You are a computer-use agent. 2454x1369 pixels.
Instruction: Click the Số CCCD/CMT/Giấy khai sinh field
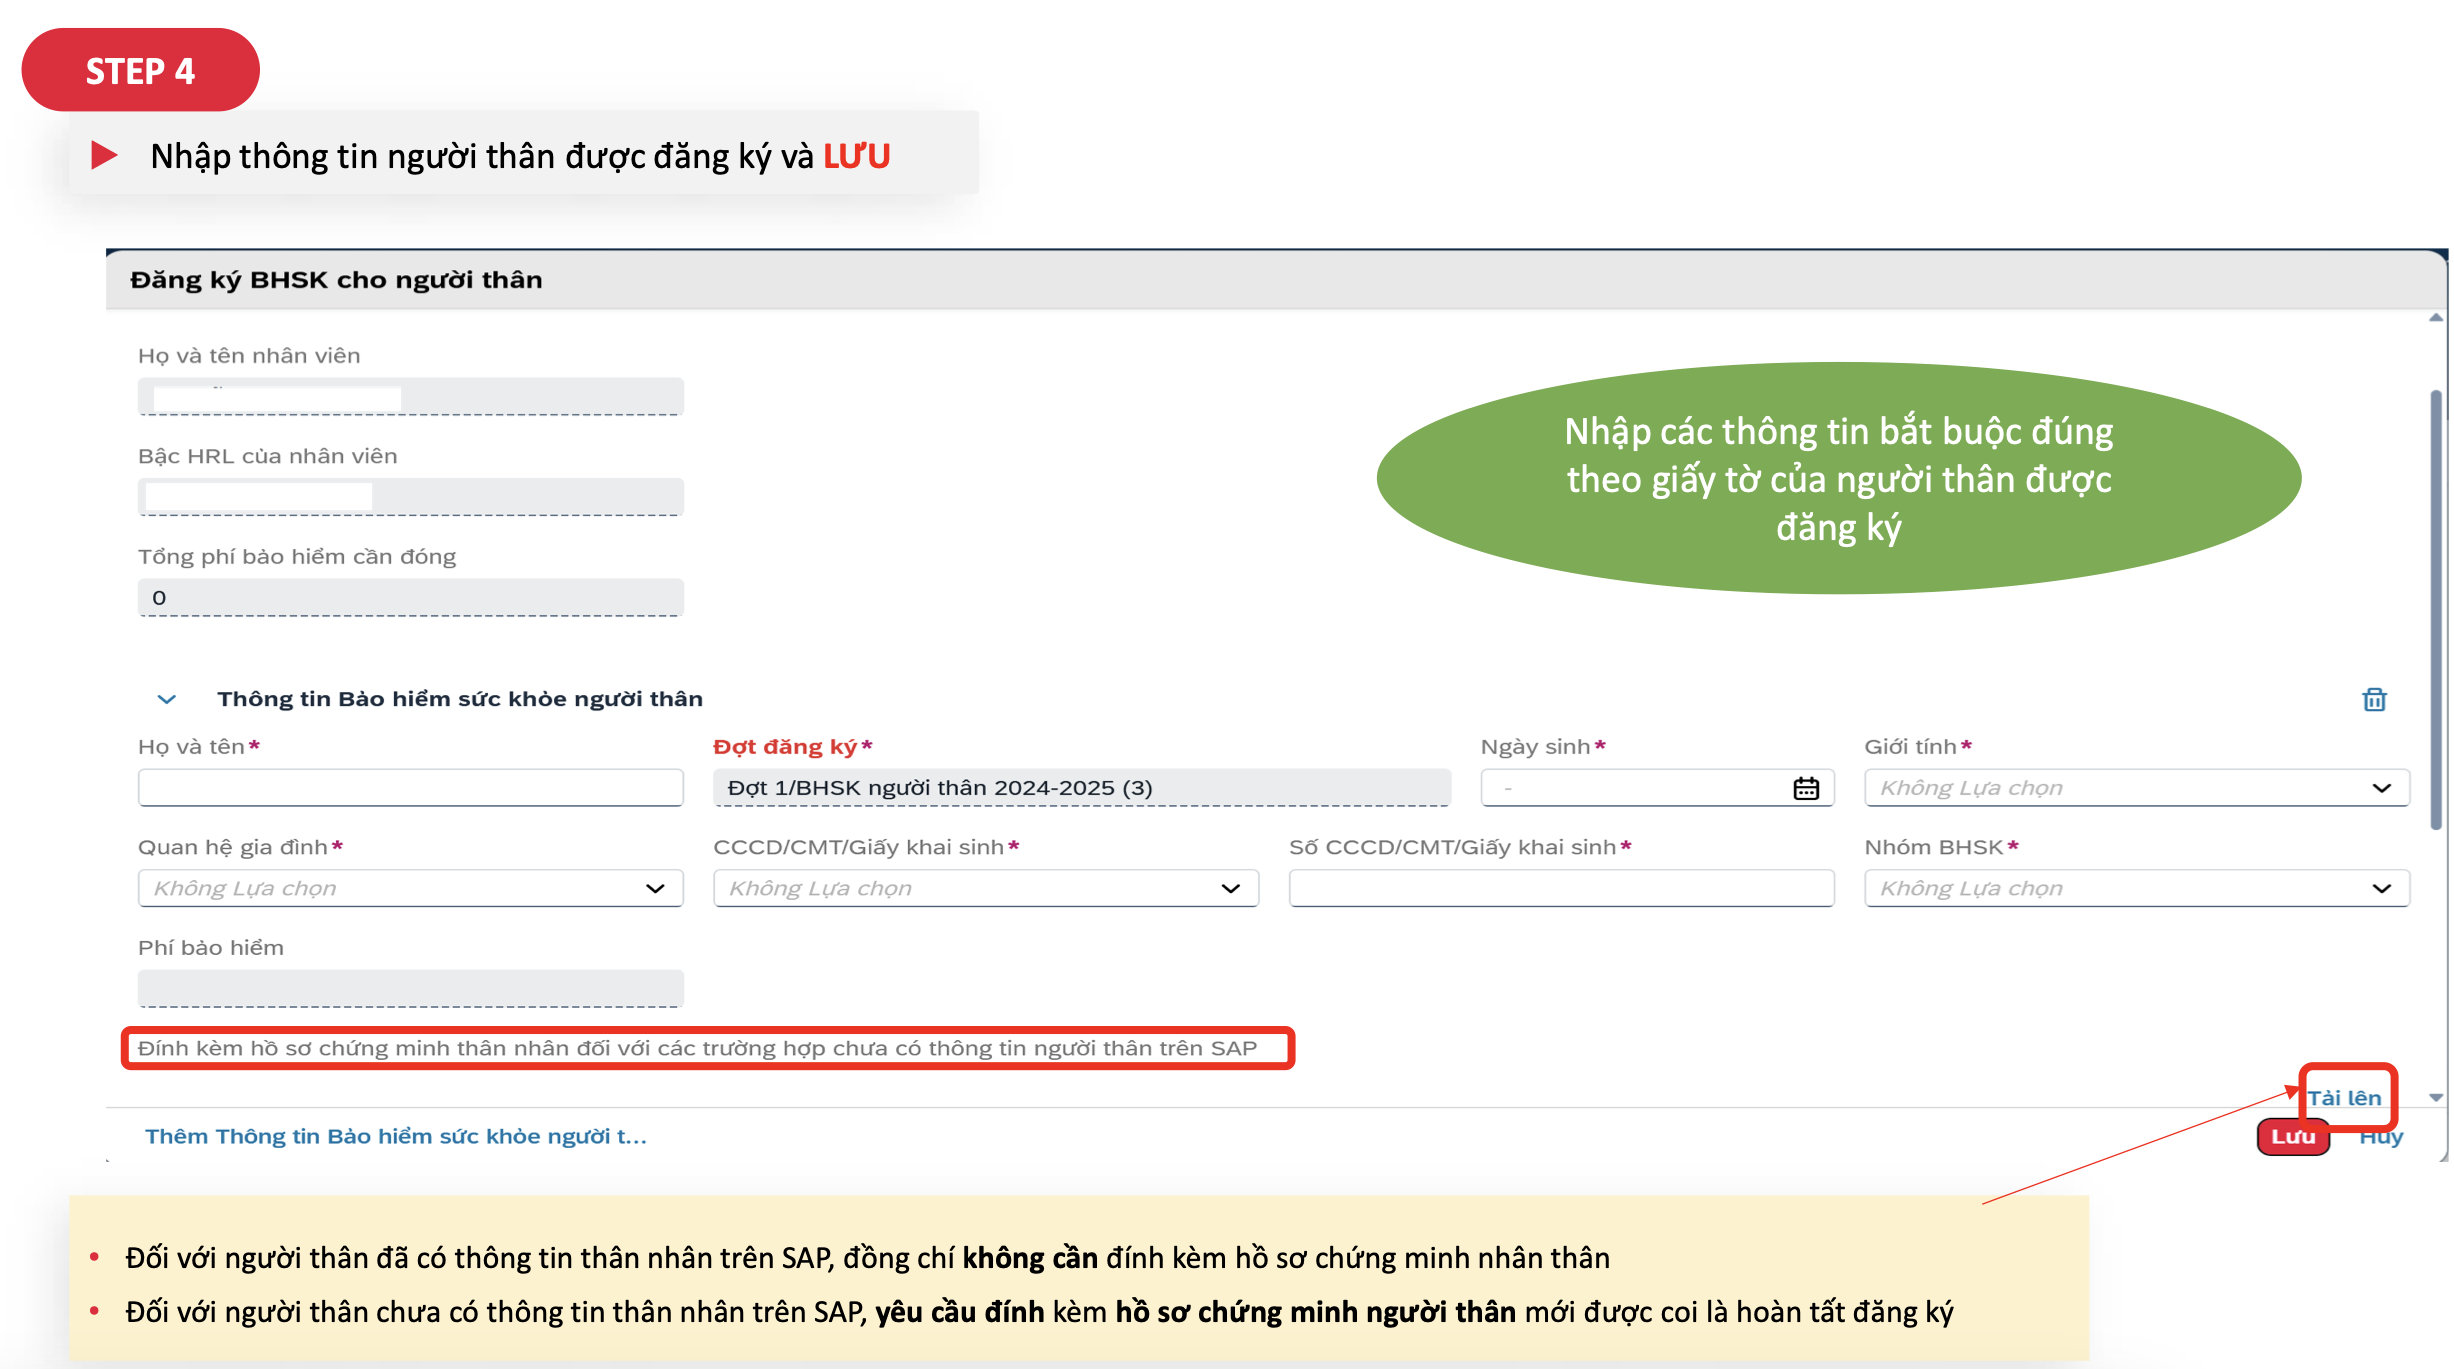click(x=1561, y=888)
